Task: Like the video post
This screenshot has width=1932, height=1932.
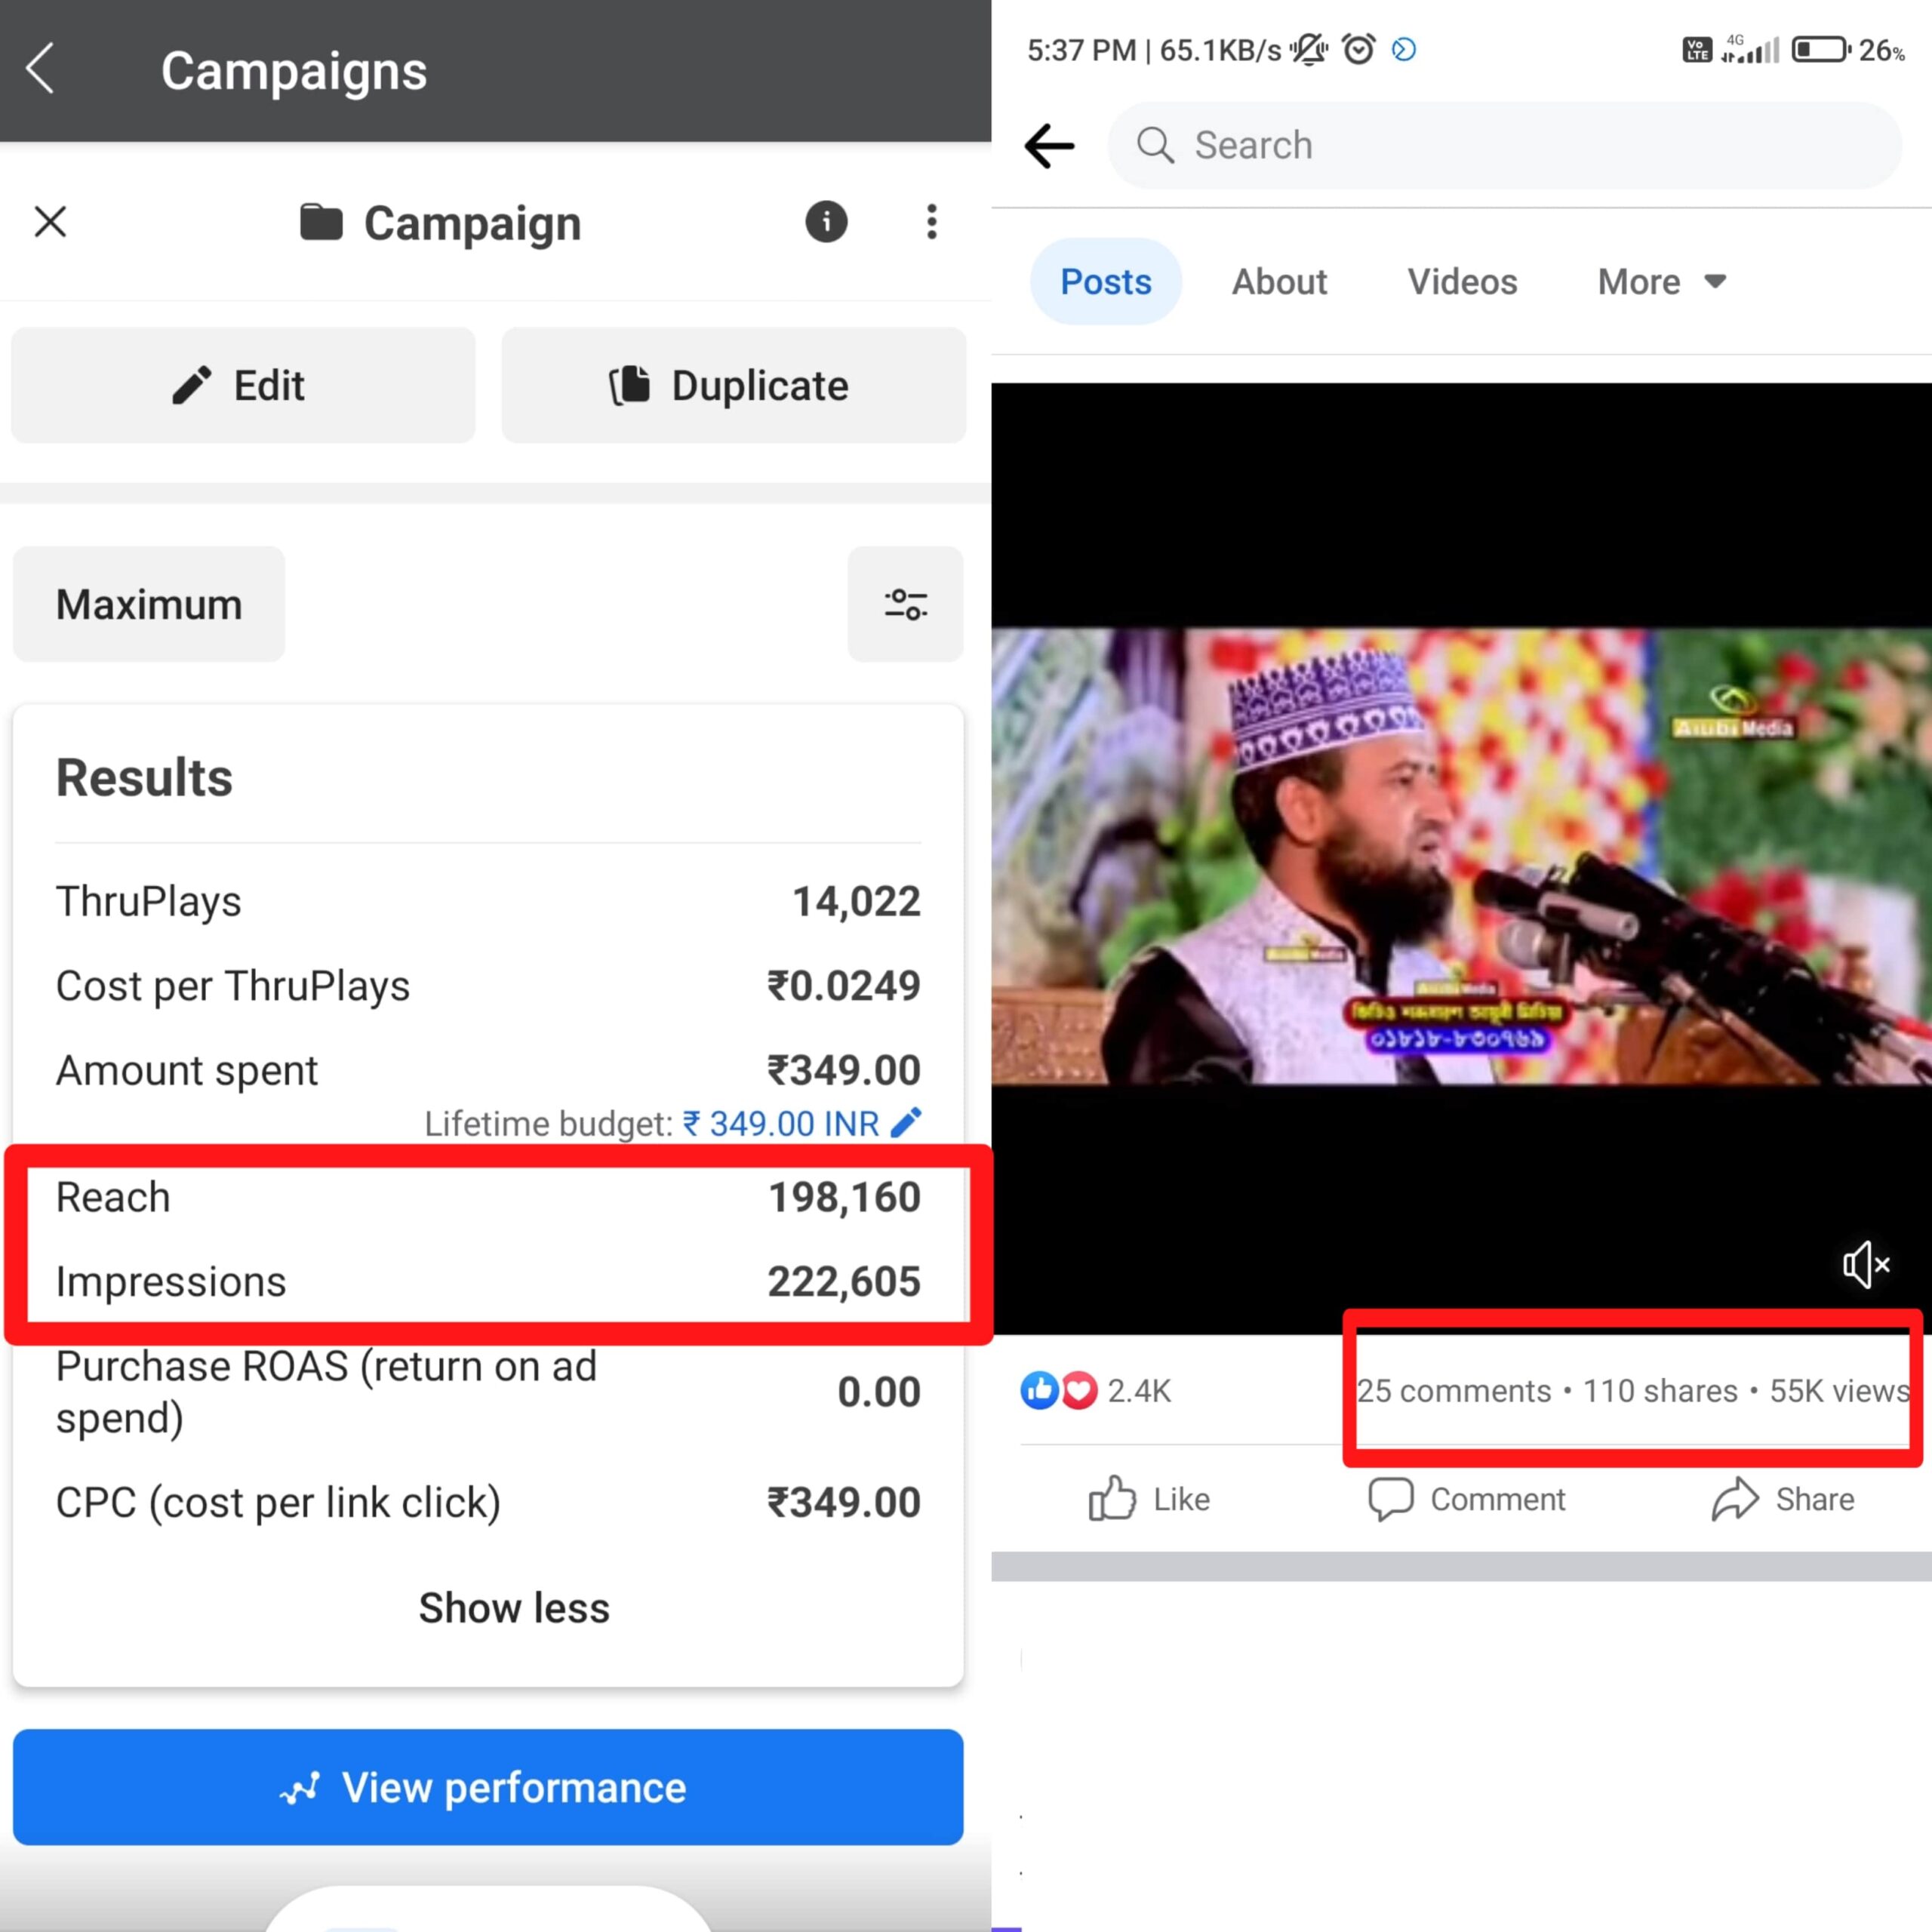Action: [x=1149, y=1499]
